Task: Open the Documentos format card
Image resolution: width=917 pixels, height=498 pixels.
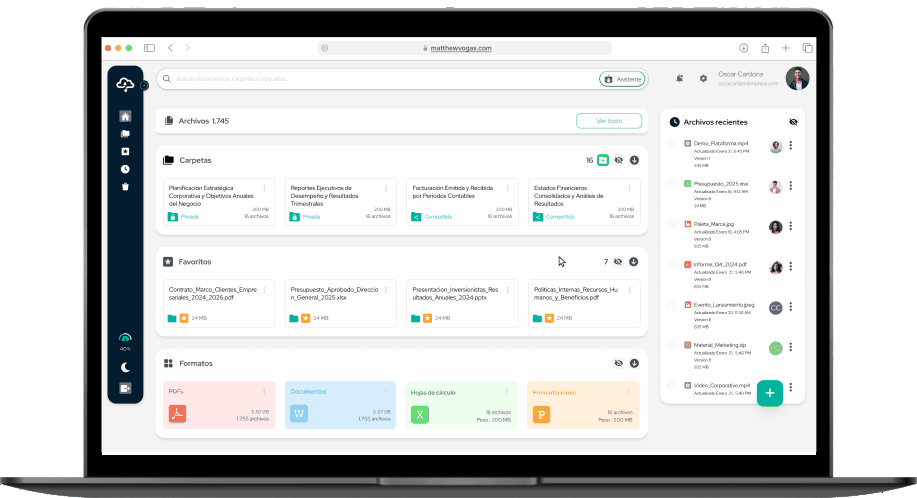Action: (340, 405)
